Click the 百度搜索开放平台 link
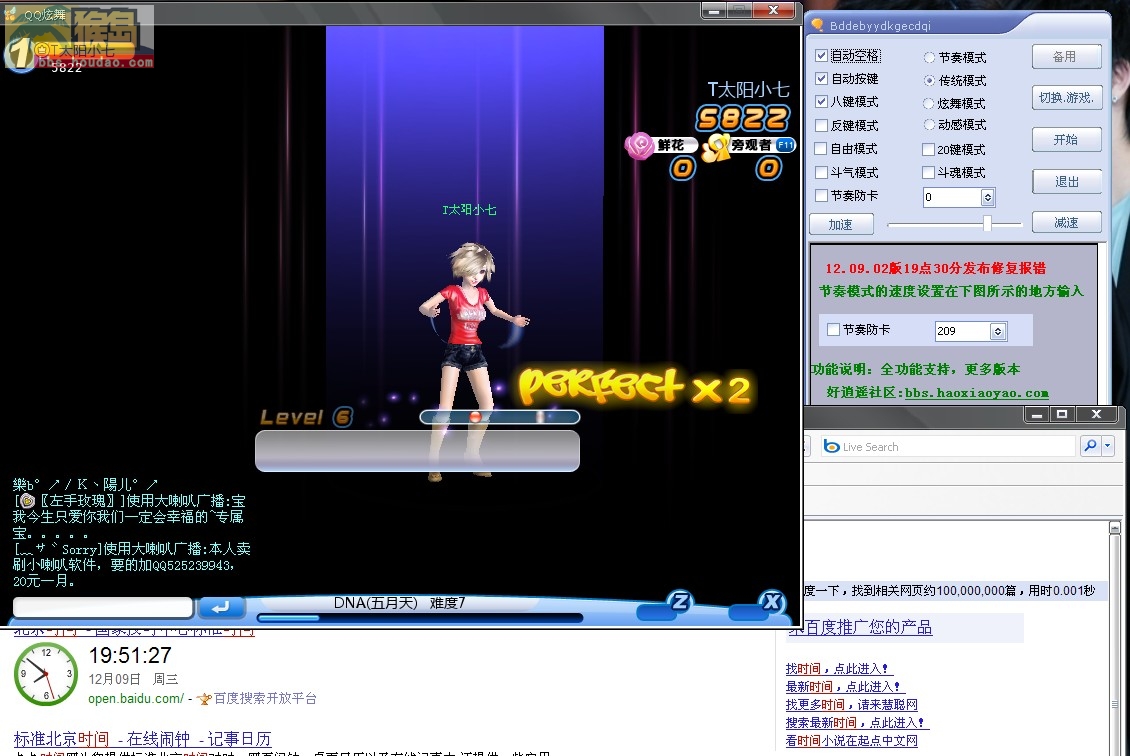 (x=265, y=698)
